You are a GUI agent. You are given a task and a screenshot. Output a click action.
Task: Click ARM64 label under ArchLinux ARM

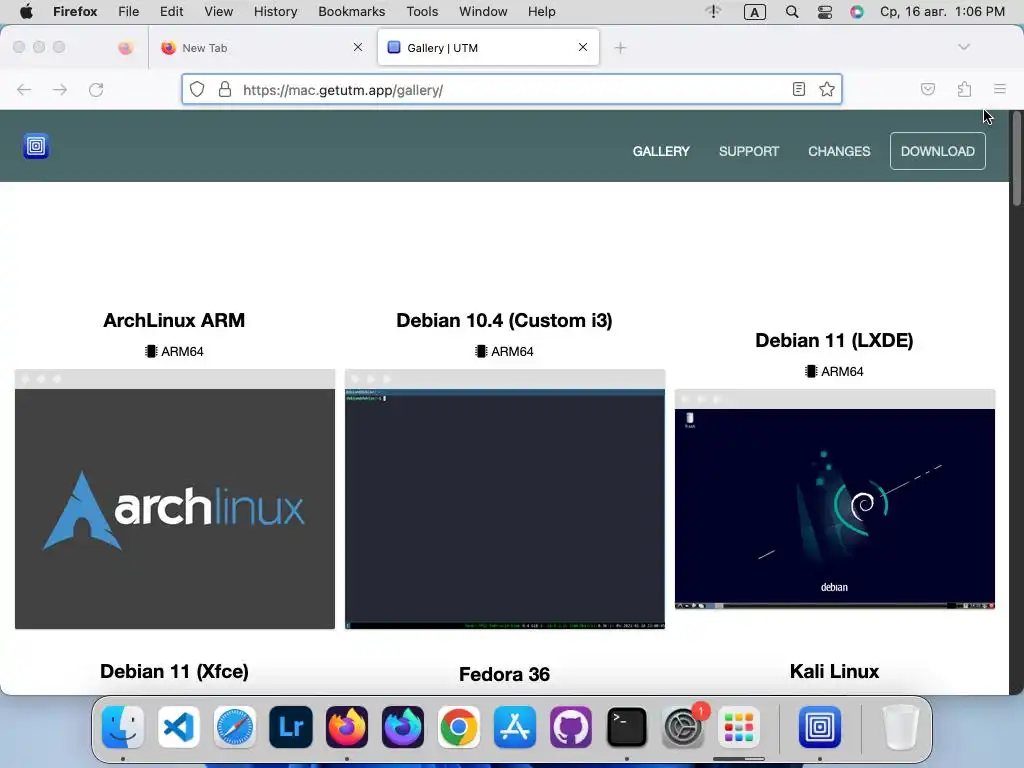tap(174, 351)
